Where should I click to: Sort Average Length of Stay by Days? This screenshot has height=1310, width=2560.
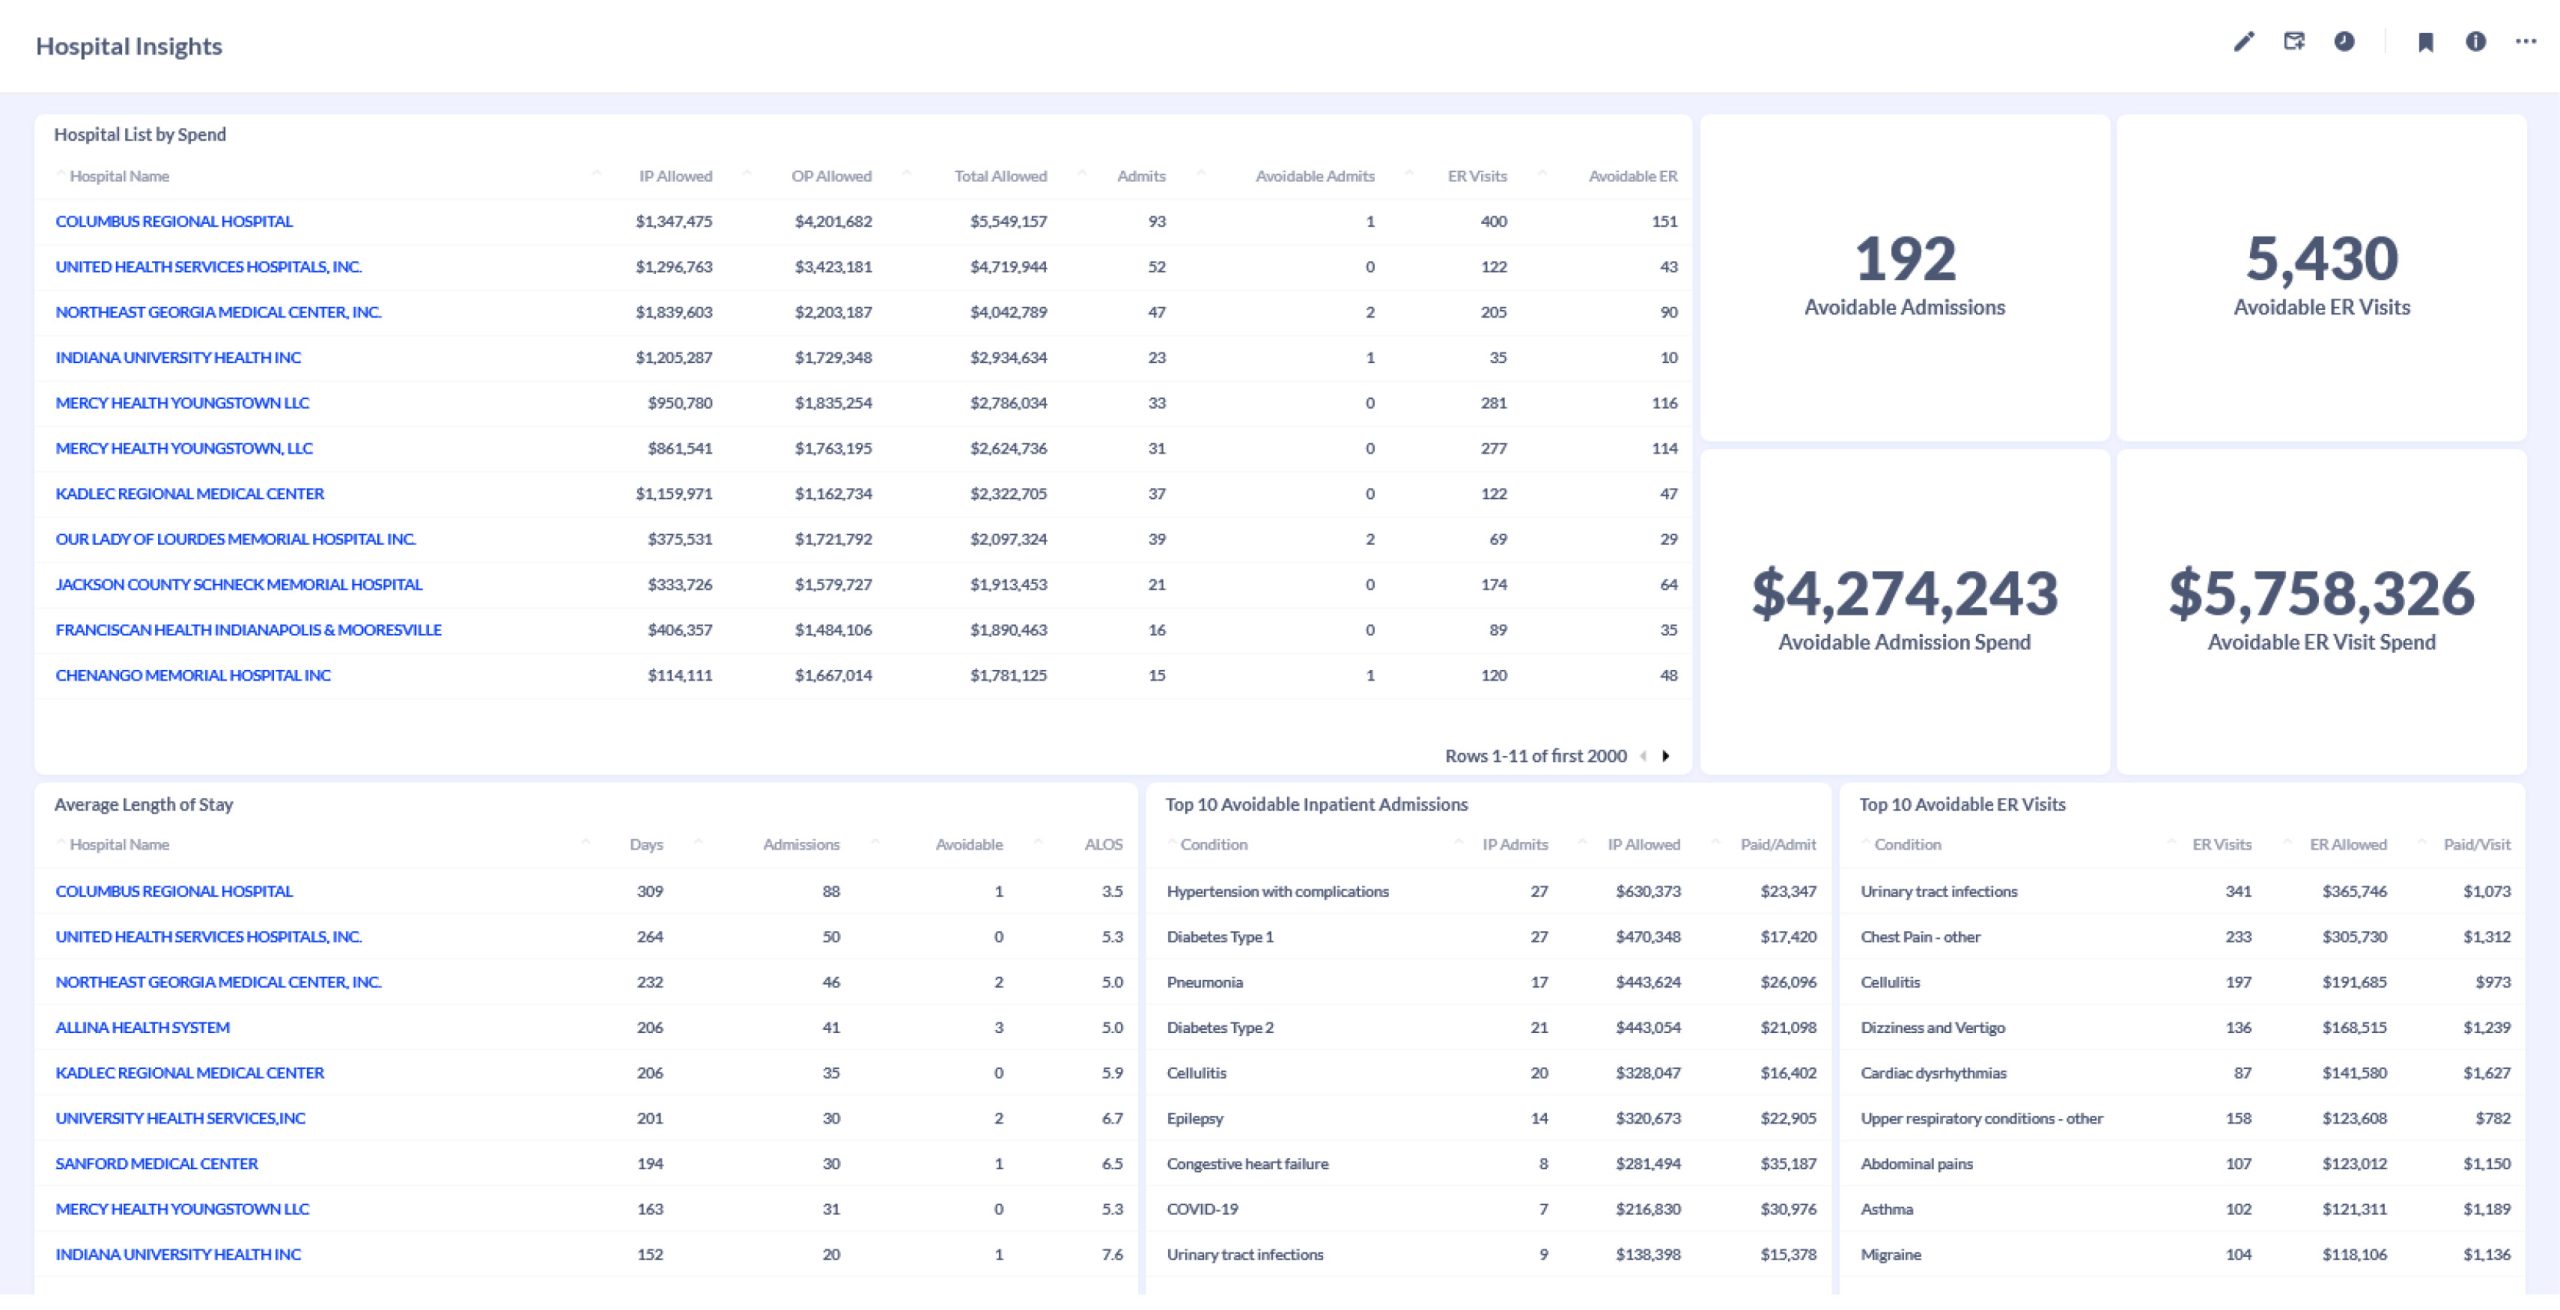[x=646, y=845]
